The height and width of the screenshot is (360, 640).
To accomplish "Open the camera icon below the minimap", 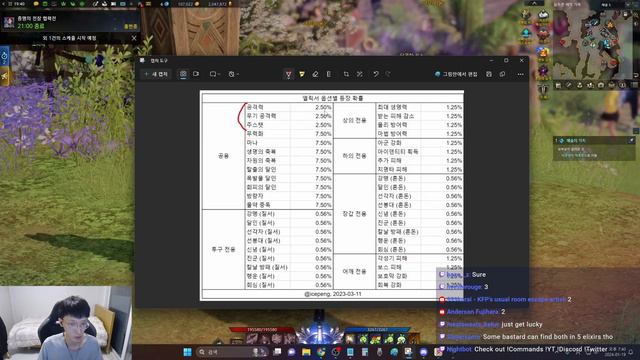I will click(x=601, y=85).
